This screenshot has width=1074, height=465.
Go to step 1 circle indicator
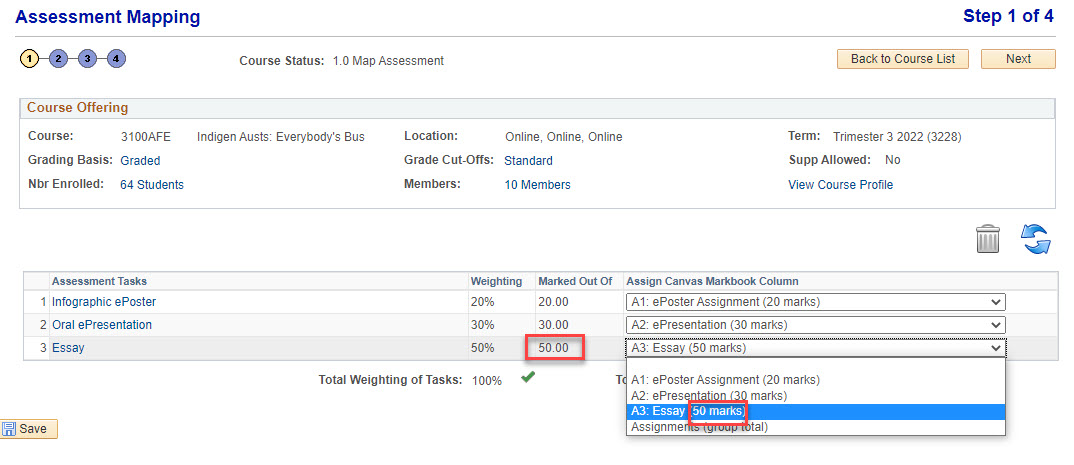coord(30,59)
